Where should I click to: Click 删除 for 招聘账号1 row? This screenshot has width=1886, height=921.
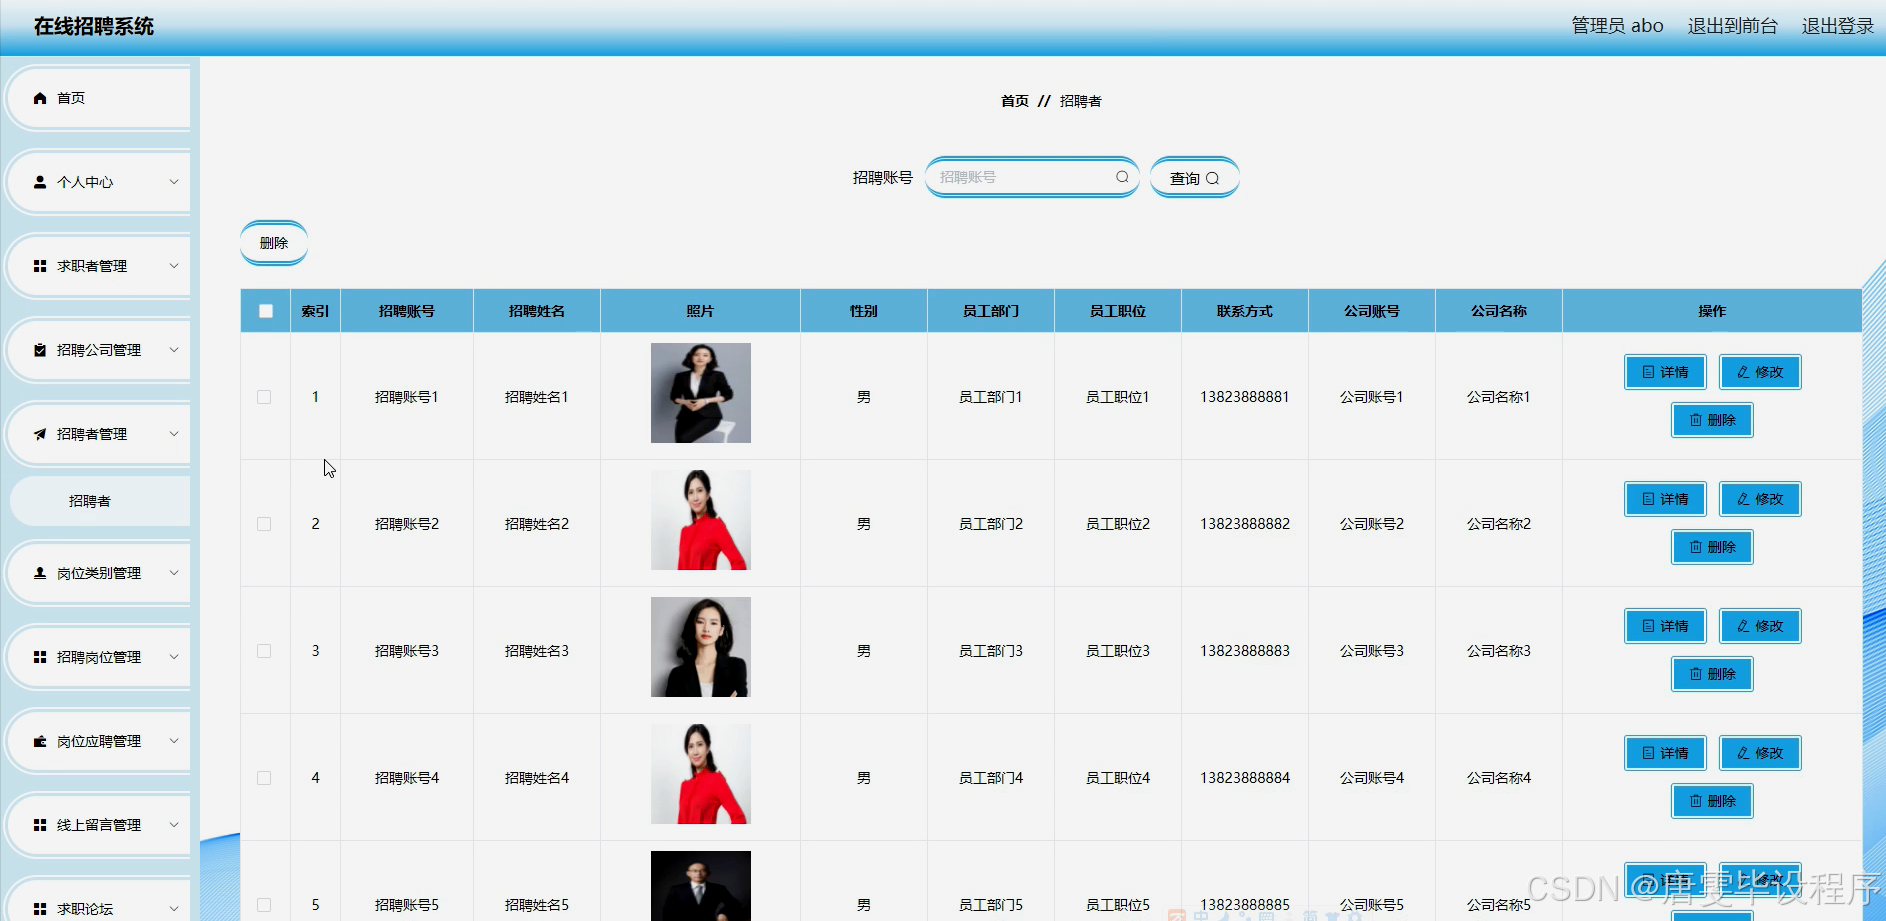1712,420
